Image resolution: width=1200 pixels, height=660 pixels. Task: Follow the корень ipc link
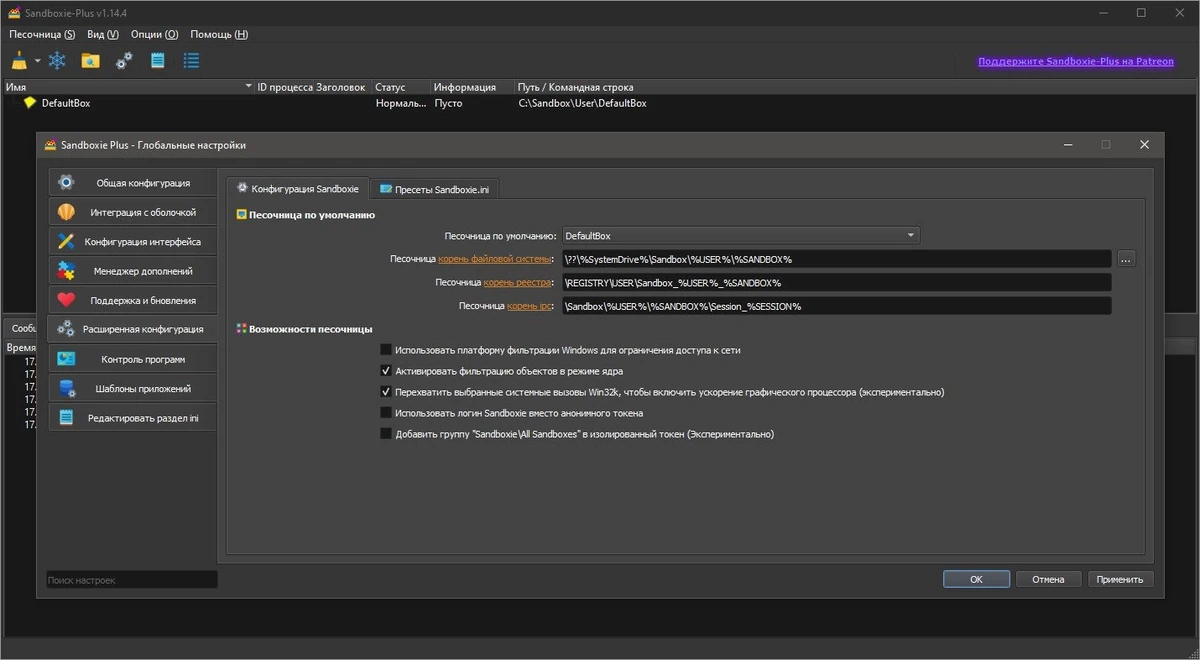click(x=530, y=306)
